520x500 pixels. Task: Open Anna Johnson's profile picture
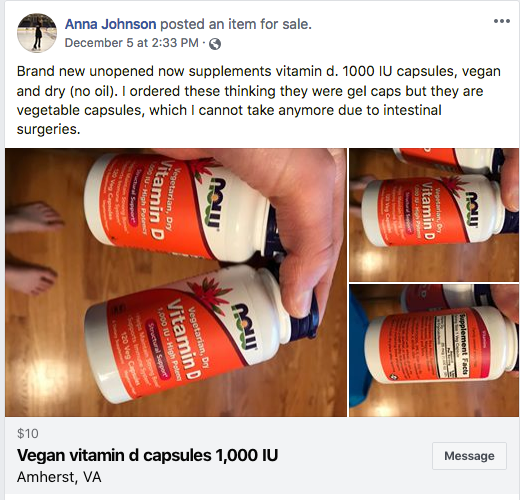point(37,33)
